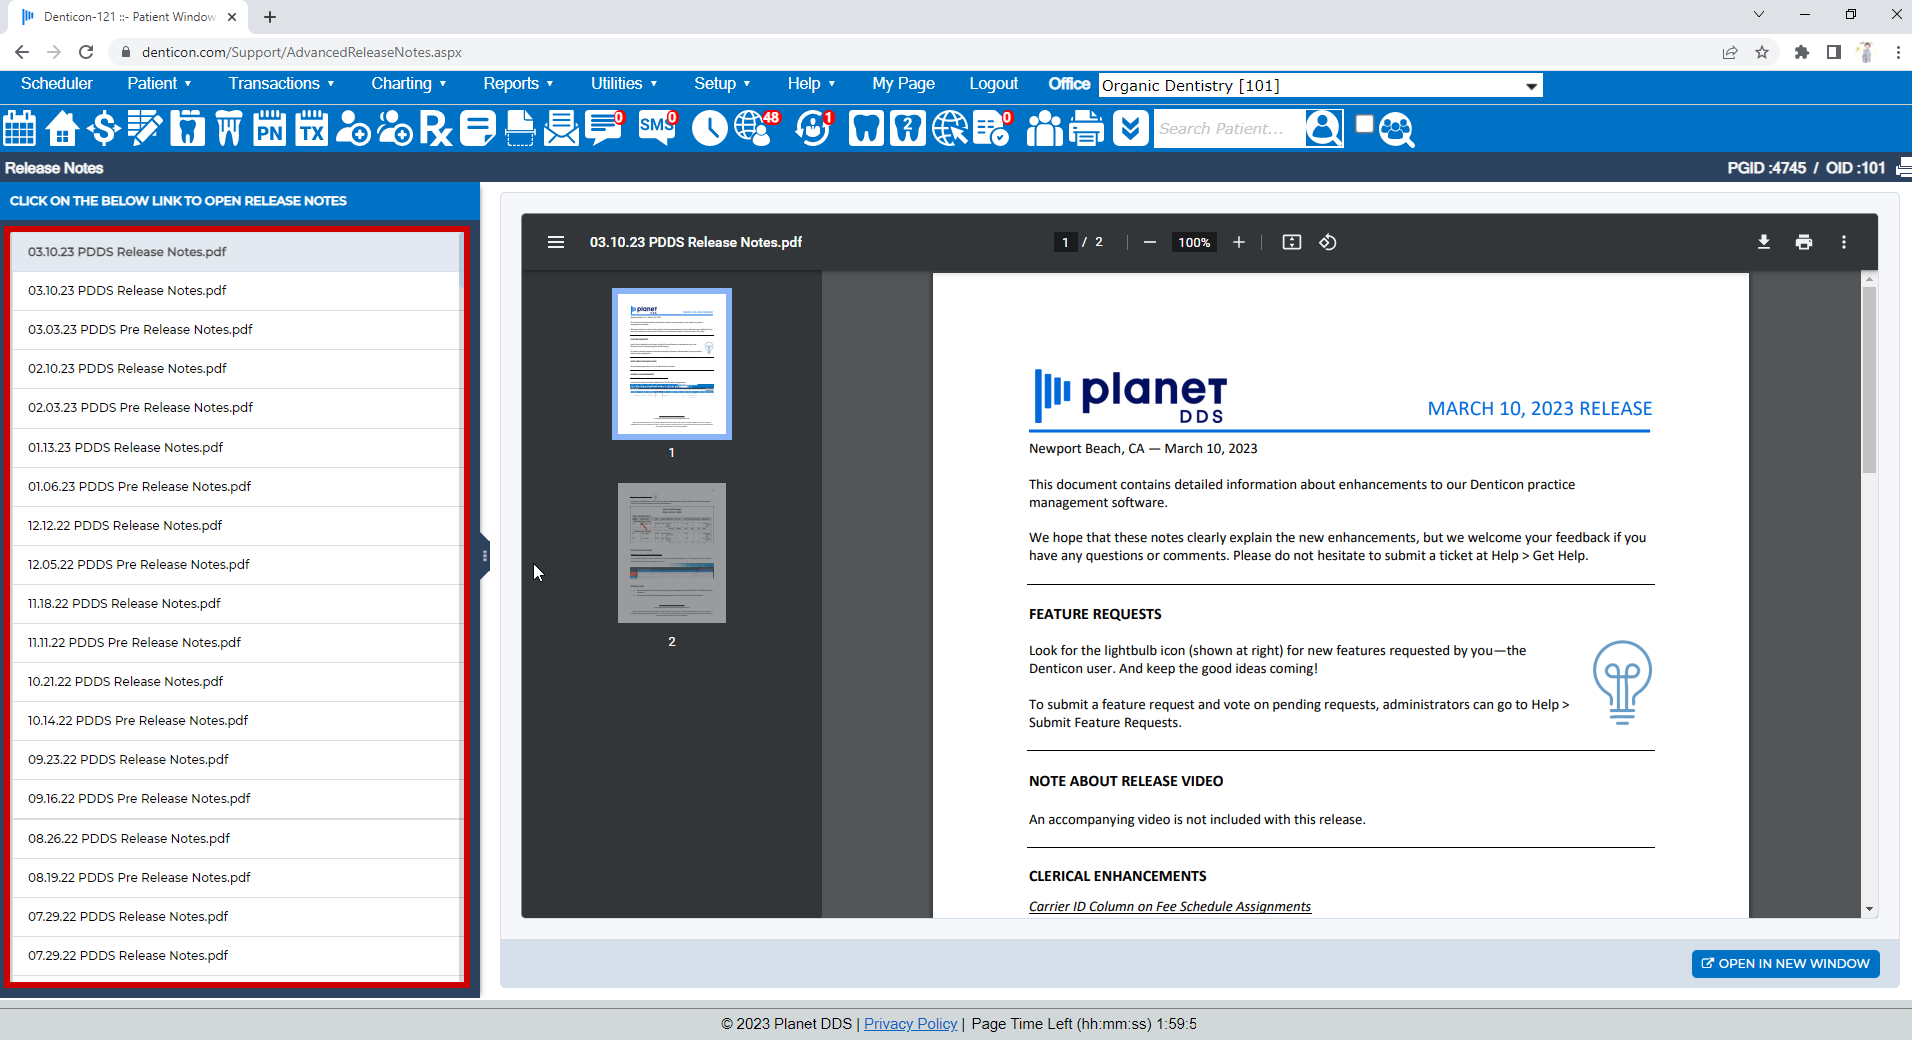Screen dimensions: 1912x1040
Task: Open a new browser tab
Action: (270, 17)
